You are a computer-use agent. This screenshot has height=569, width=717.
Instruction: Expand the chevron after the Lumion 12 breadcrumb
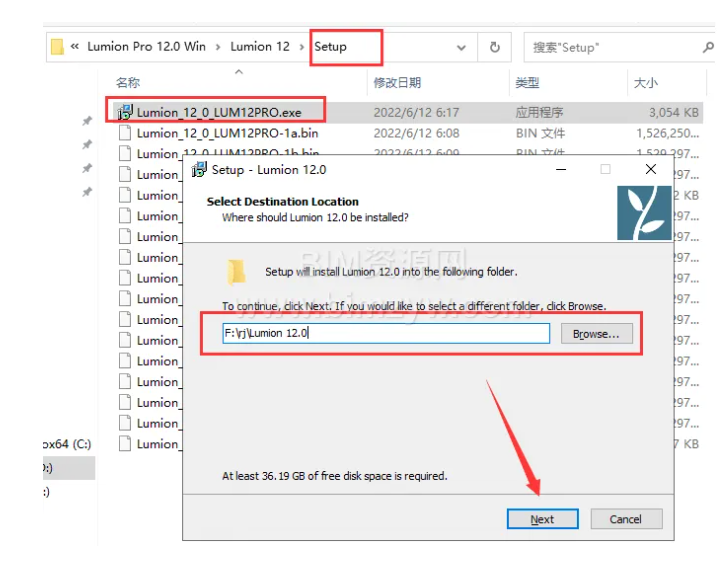301,47
